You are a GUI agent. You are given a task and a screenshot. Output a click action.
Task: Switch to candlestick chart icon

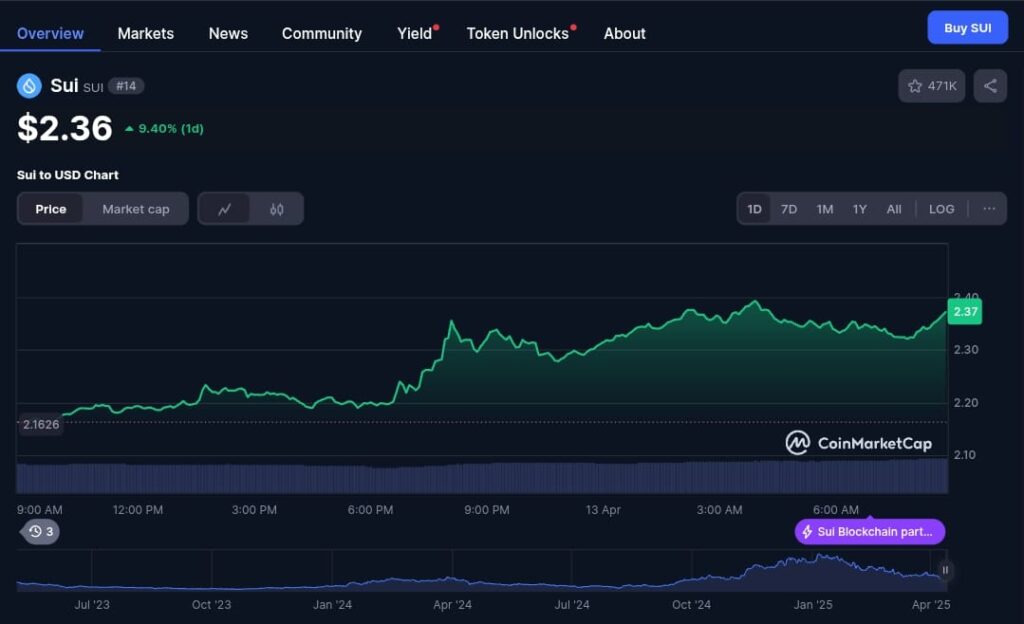pyautogui.click(x=277, y=209)
